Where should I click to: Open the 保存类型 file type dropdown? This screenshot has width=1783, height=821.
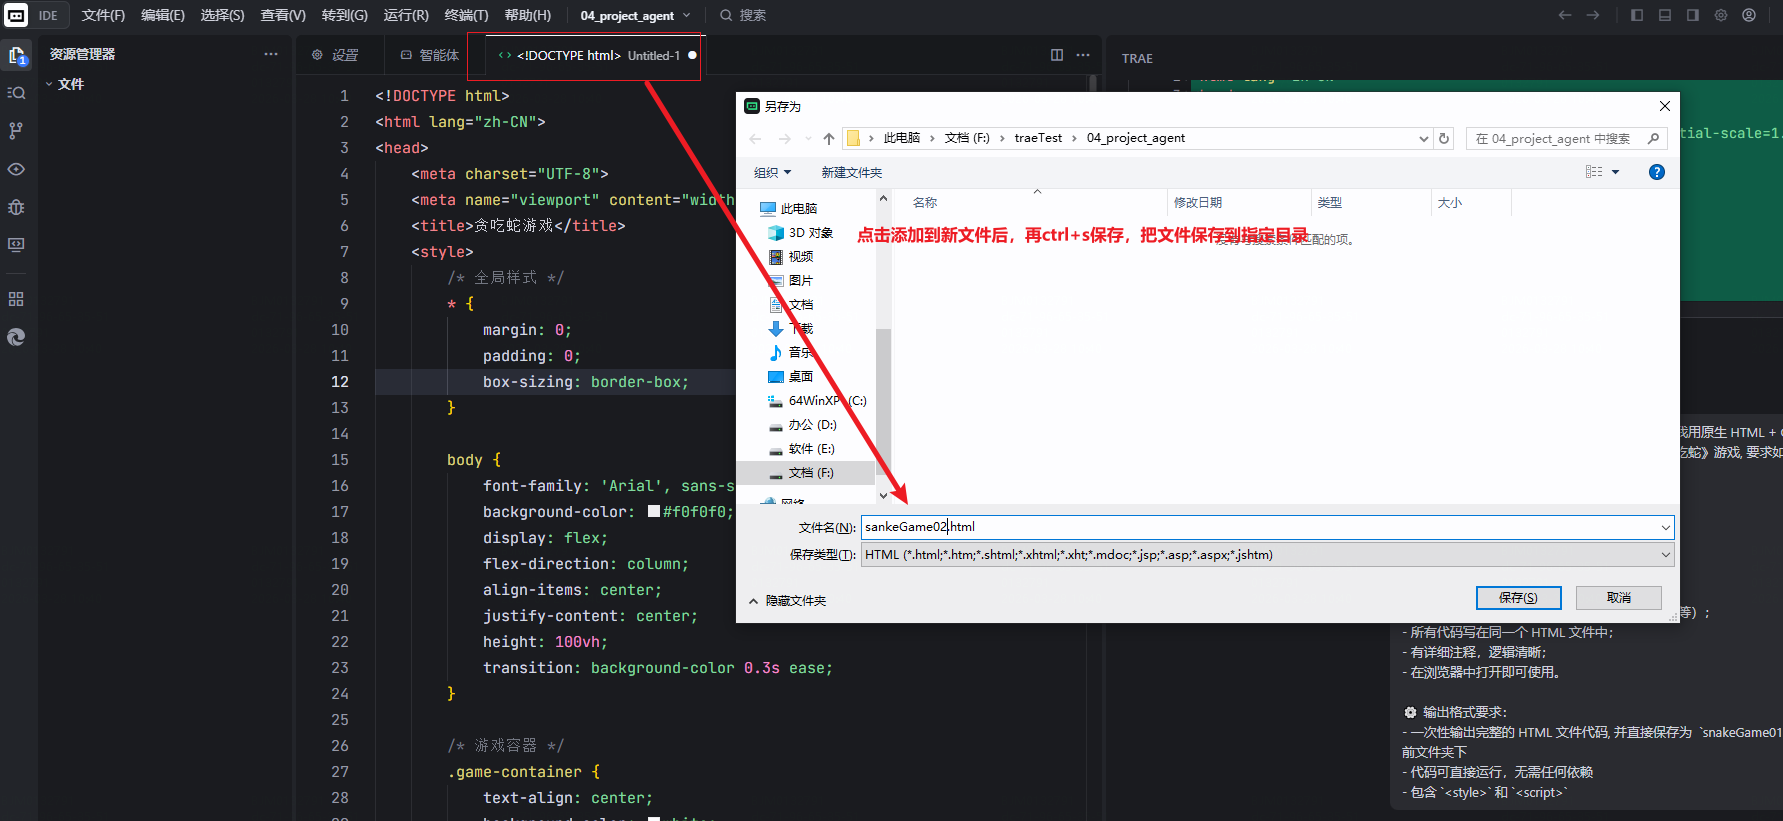click(1665, 554)
